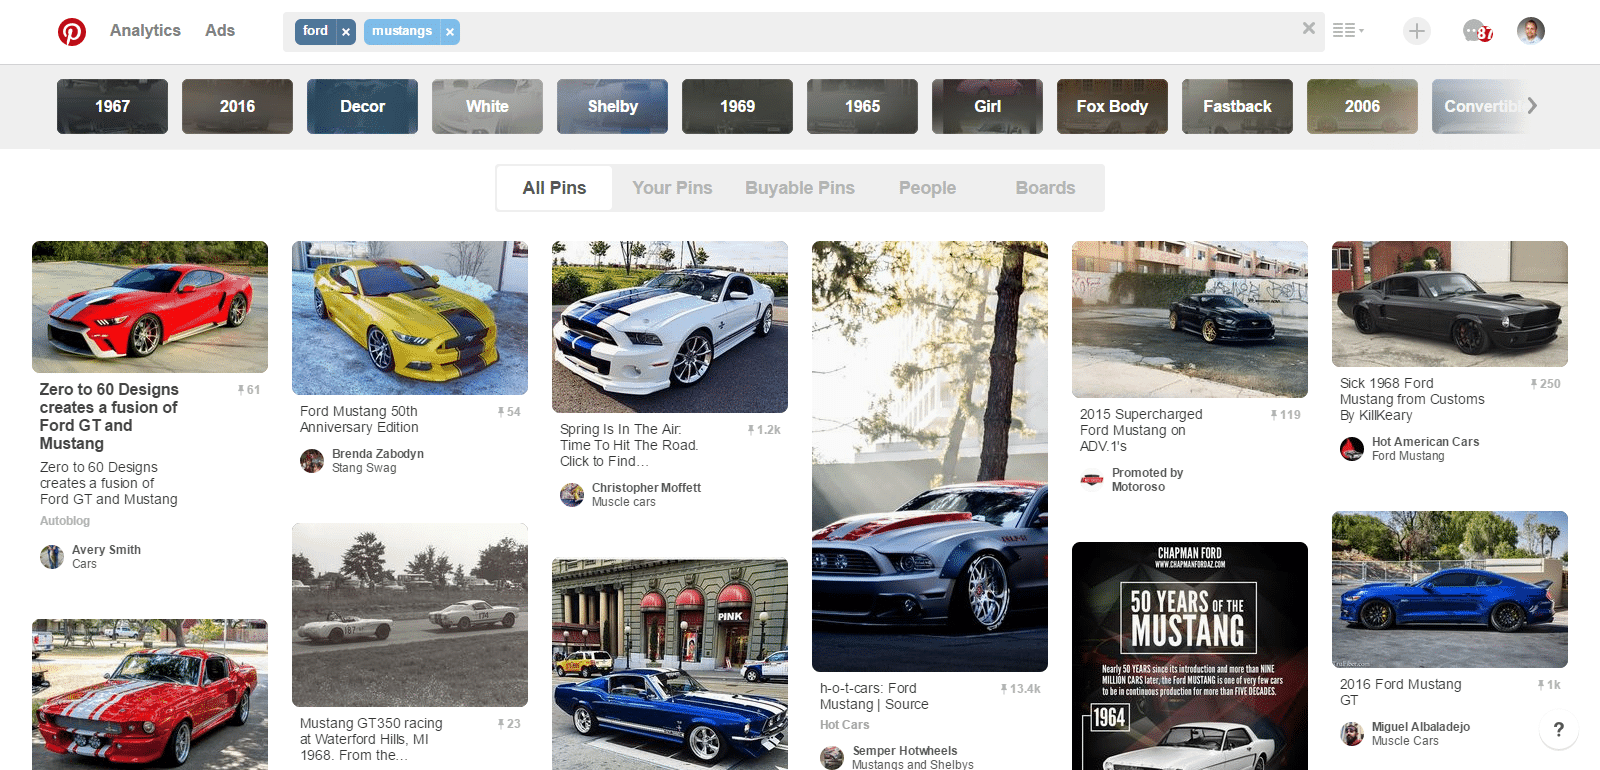The width and height of the screenshot is (1600, 770).
Task: Click the 1.2k repin count
Action: click(764, 430)
